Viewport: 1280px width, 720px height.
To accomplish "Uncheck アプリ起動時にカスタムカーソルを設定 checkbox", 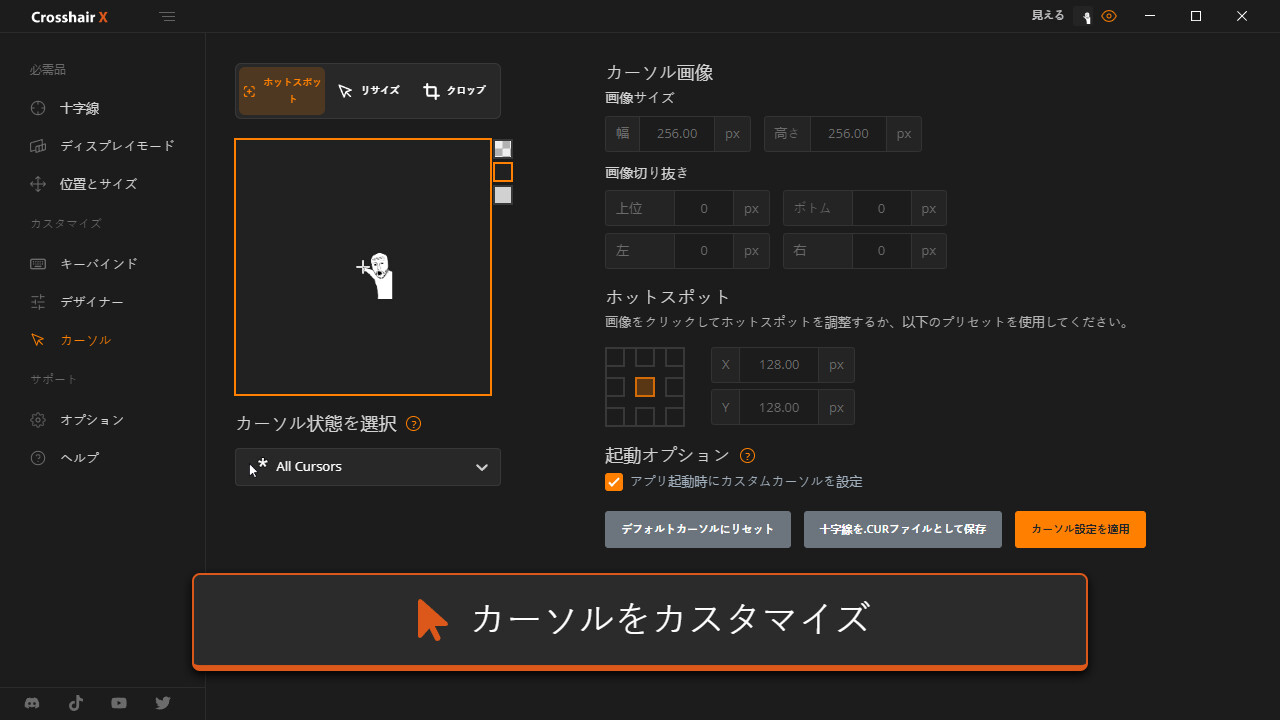I will [614, 482].
